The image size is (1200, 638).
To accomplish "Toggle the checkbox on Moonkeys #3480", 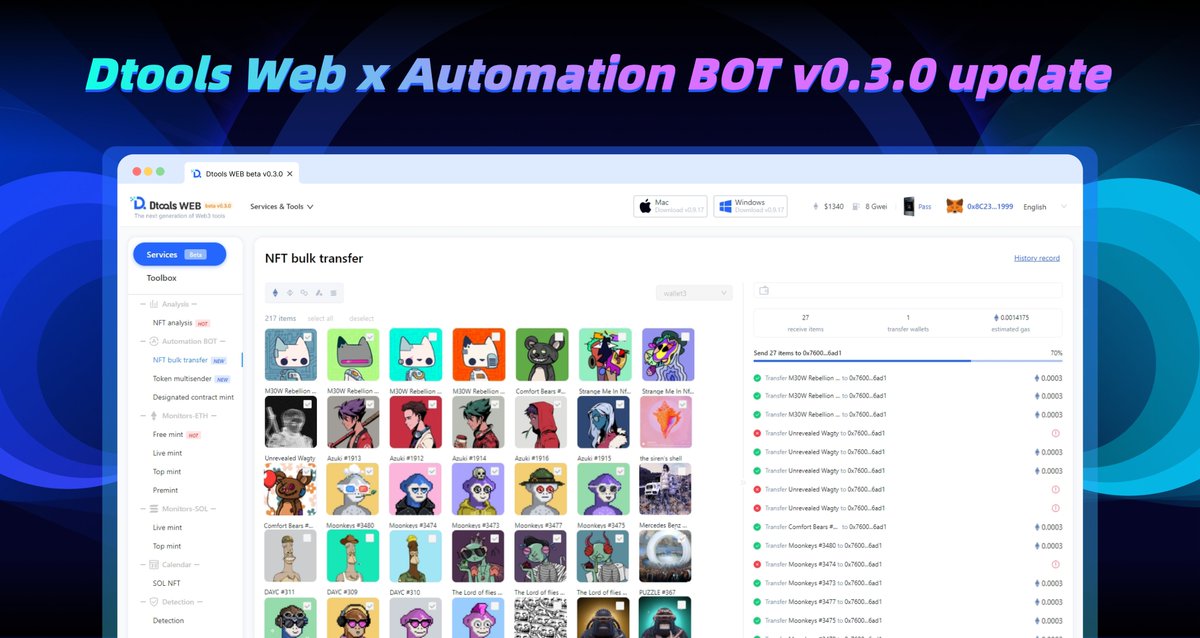I will (x=370, y=472).
